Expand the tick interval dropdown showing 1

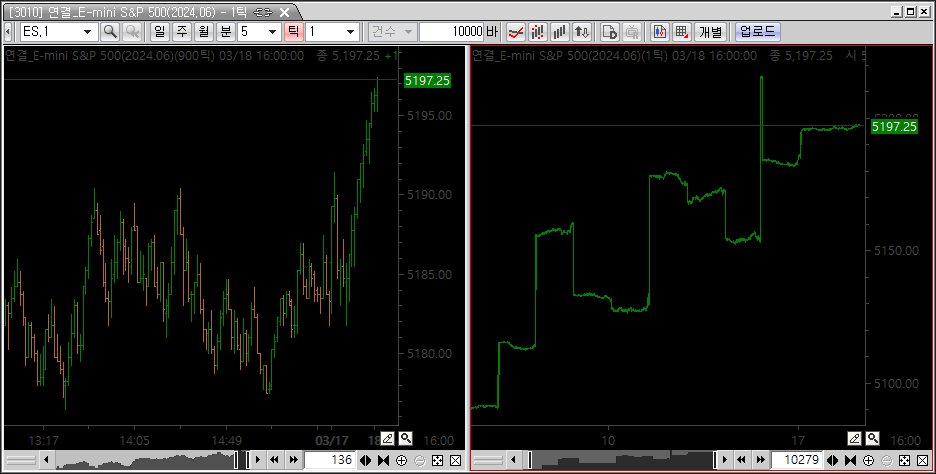pos(350,32)
